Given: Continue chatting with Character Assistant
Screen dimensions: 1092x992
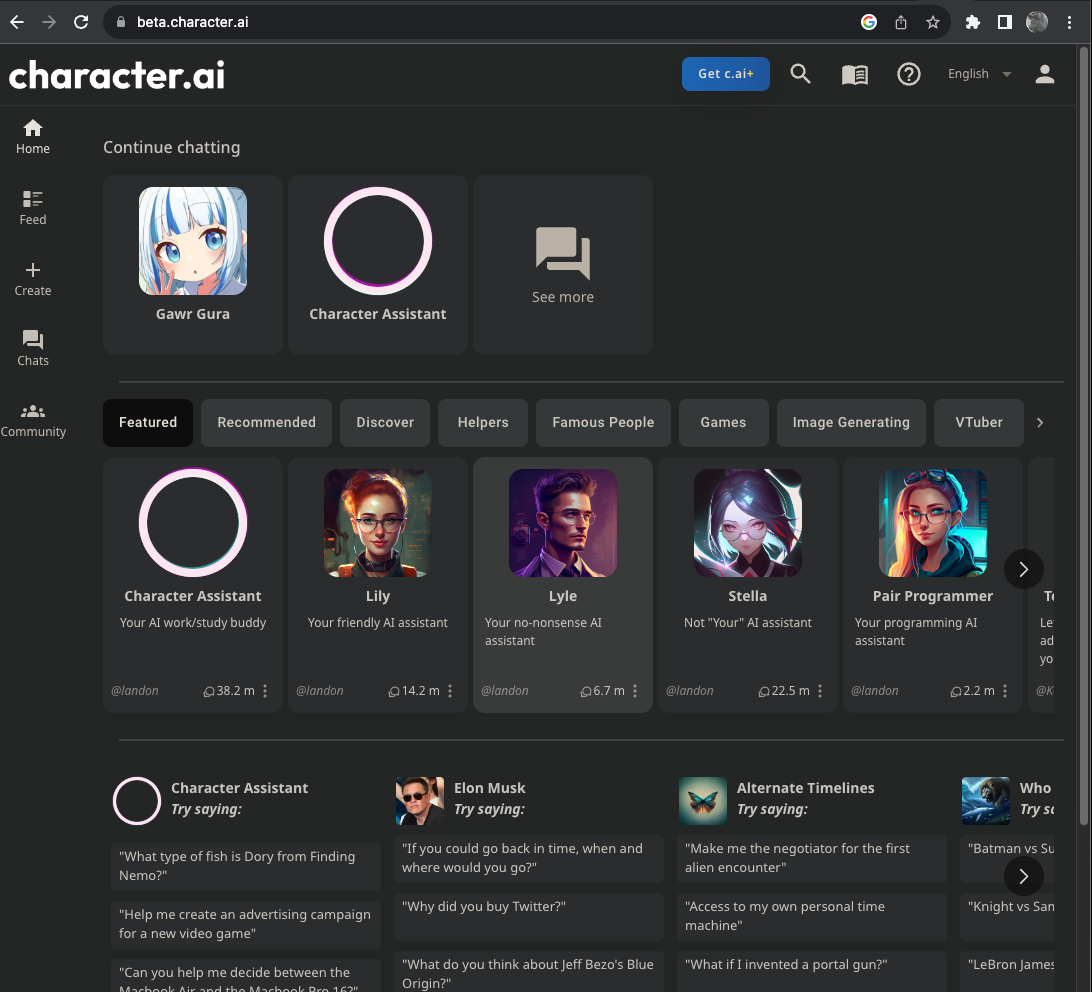Looking at the screenshot, I should click(377, 265).
